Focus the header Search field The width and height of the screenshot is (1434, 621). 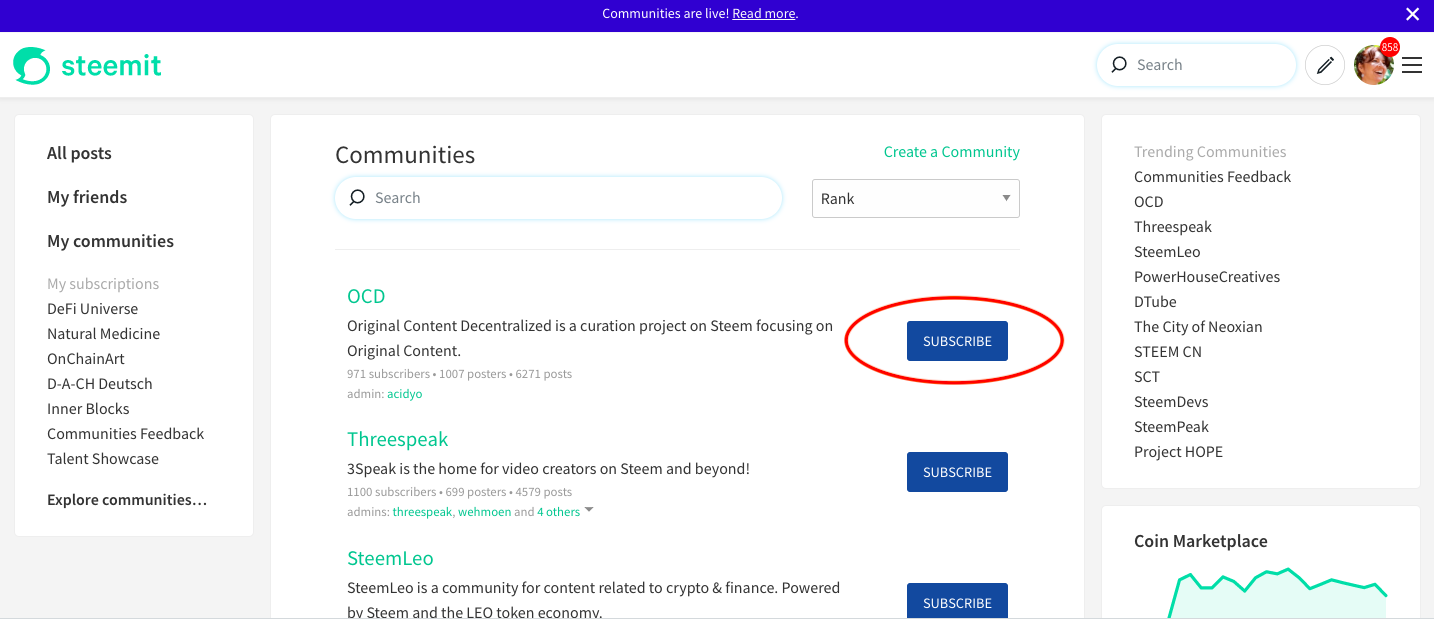(x=1196, y=65)
